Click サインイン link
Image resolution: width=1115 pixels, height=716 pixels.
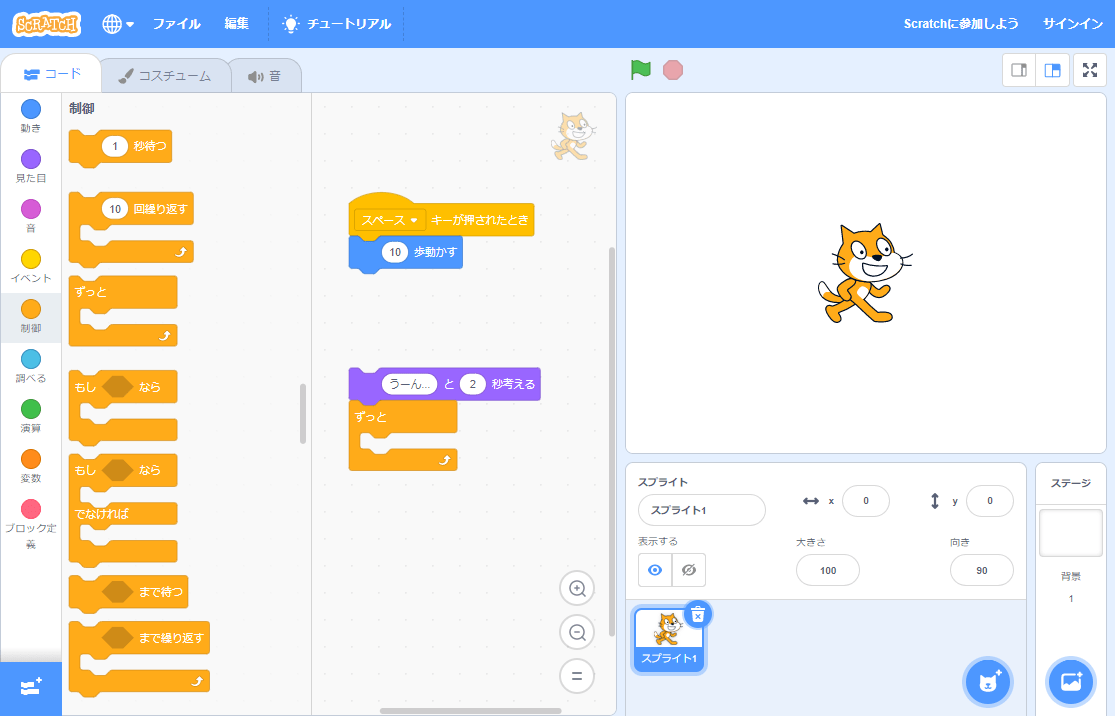click(x=1072, y=24)
